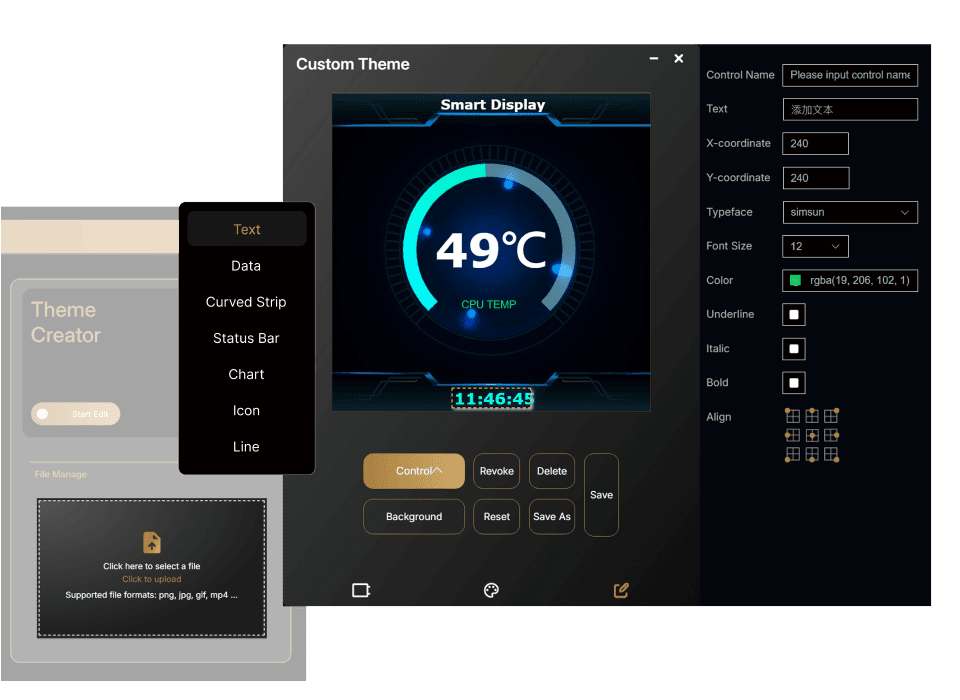
Task: Click the file upload icon
Action: coord(152,542)
